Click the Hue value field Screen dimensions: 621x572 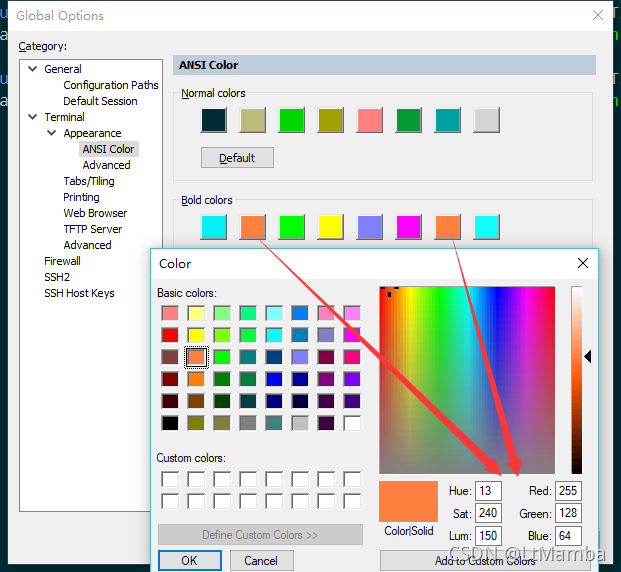click(488, 491)
